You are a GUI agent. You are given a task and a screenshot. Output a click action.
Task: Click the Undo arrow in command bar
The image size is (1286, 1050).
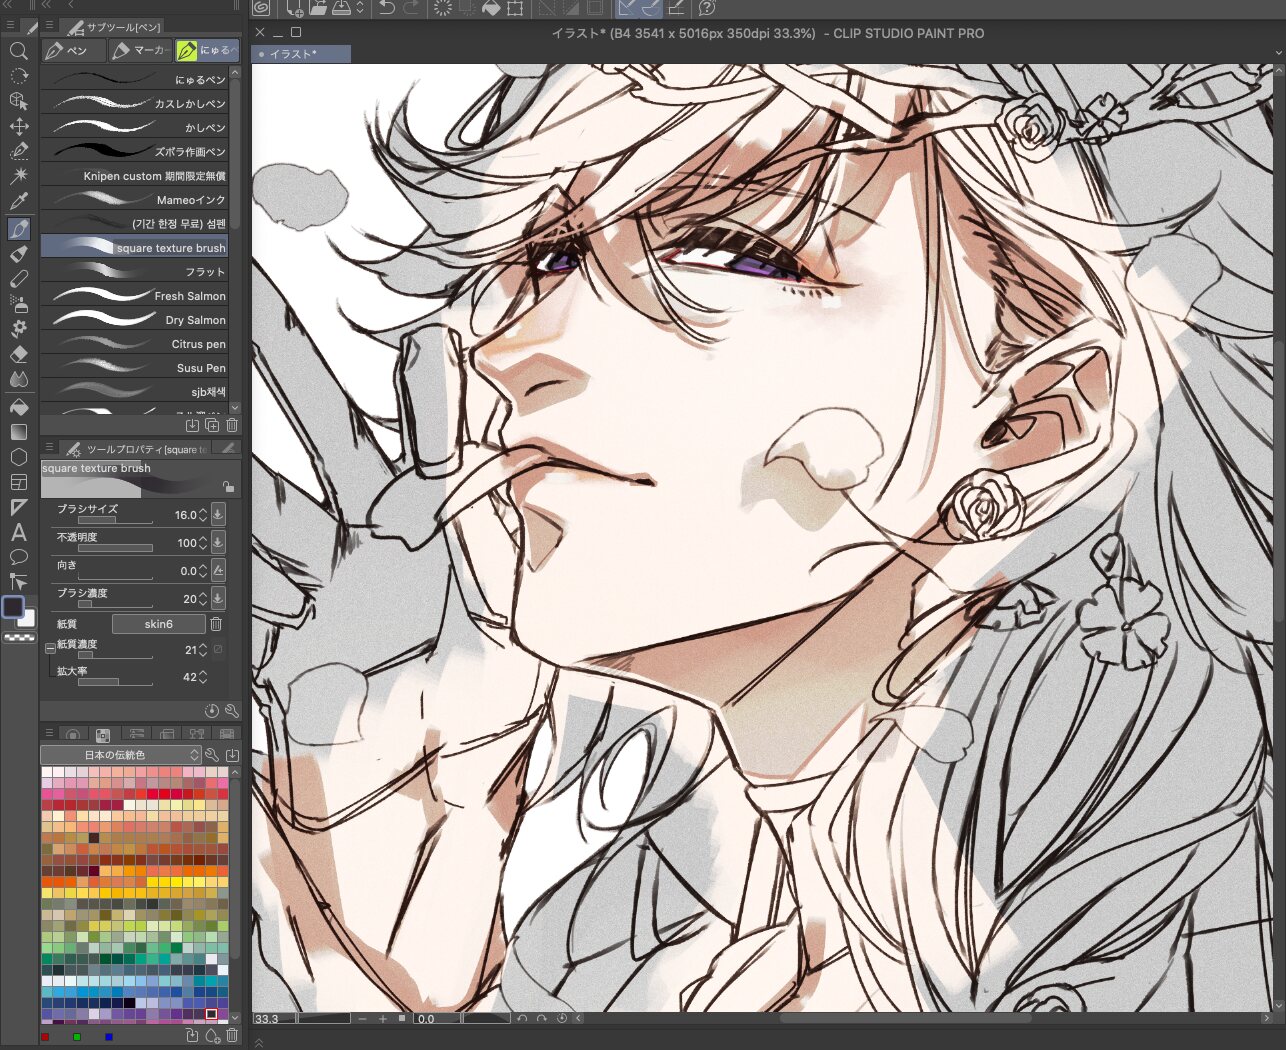(x=387, y=9)
